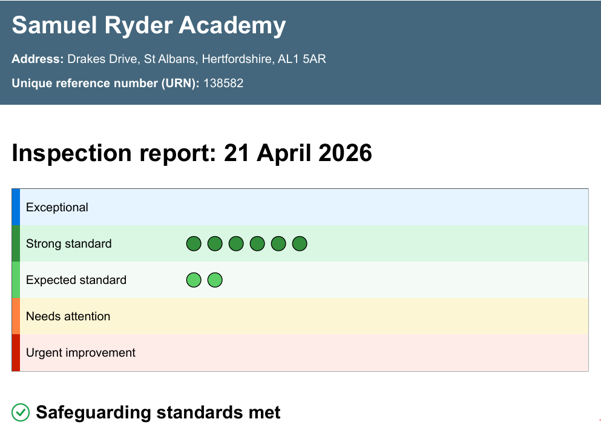
Task: Click the Expected standard row label
Action: tap(76, 280)
